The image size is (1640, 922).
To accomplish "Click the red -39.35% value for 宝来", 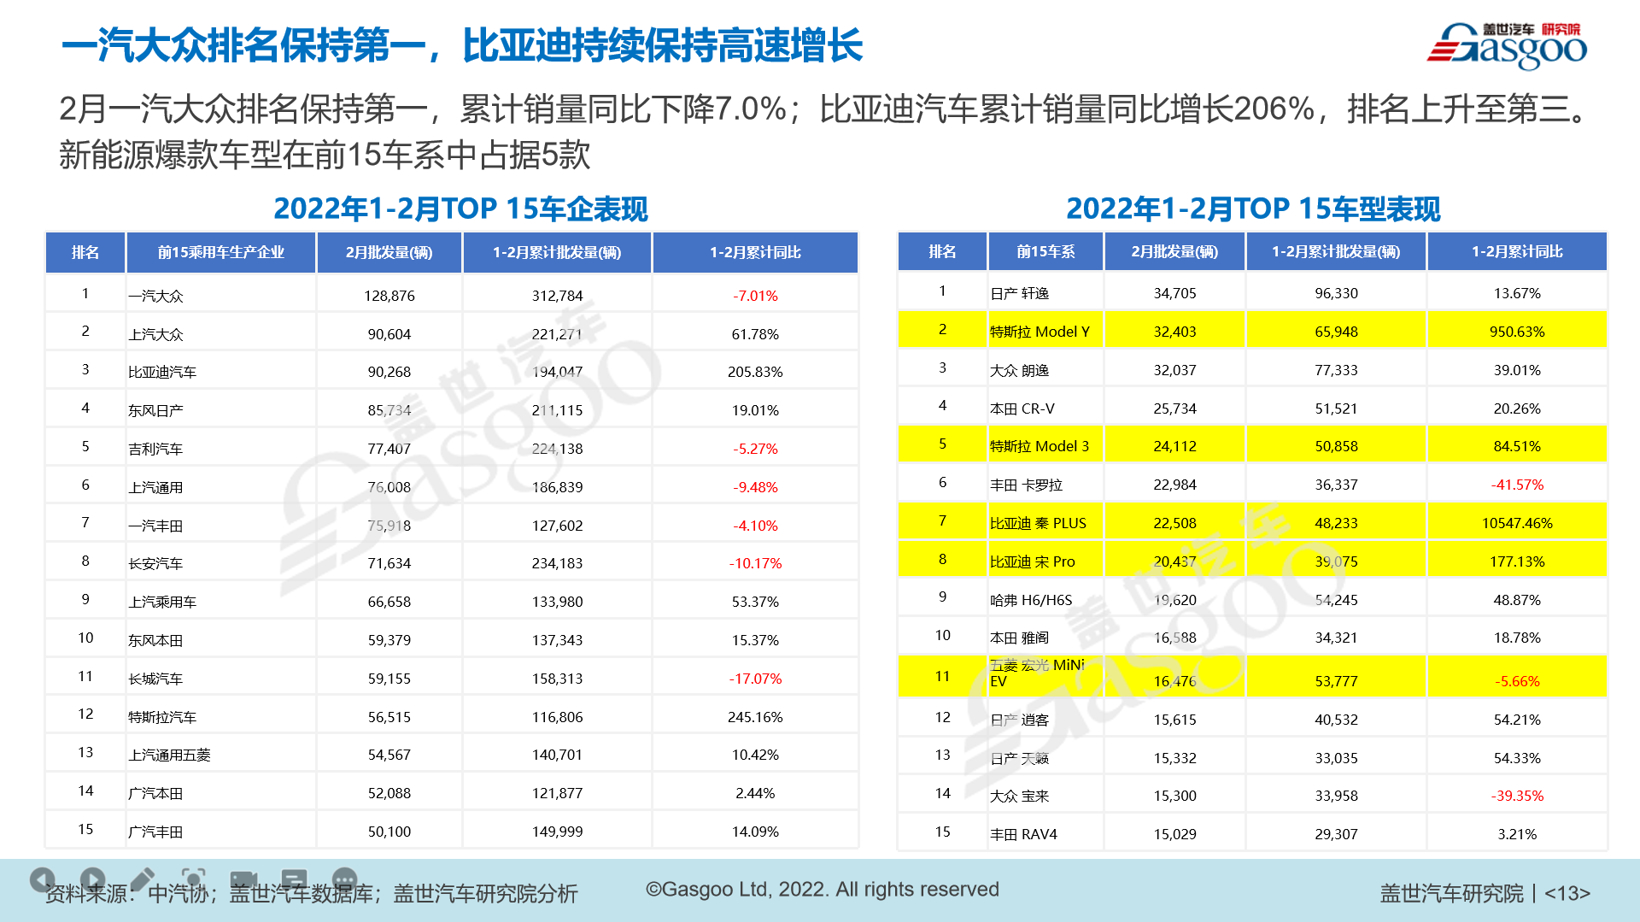I will pos(1517,796).
